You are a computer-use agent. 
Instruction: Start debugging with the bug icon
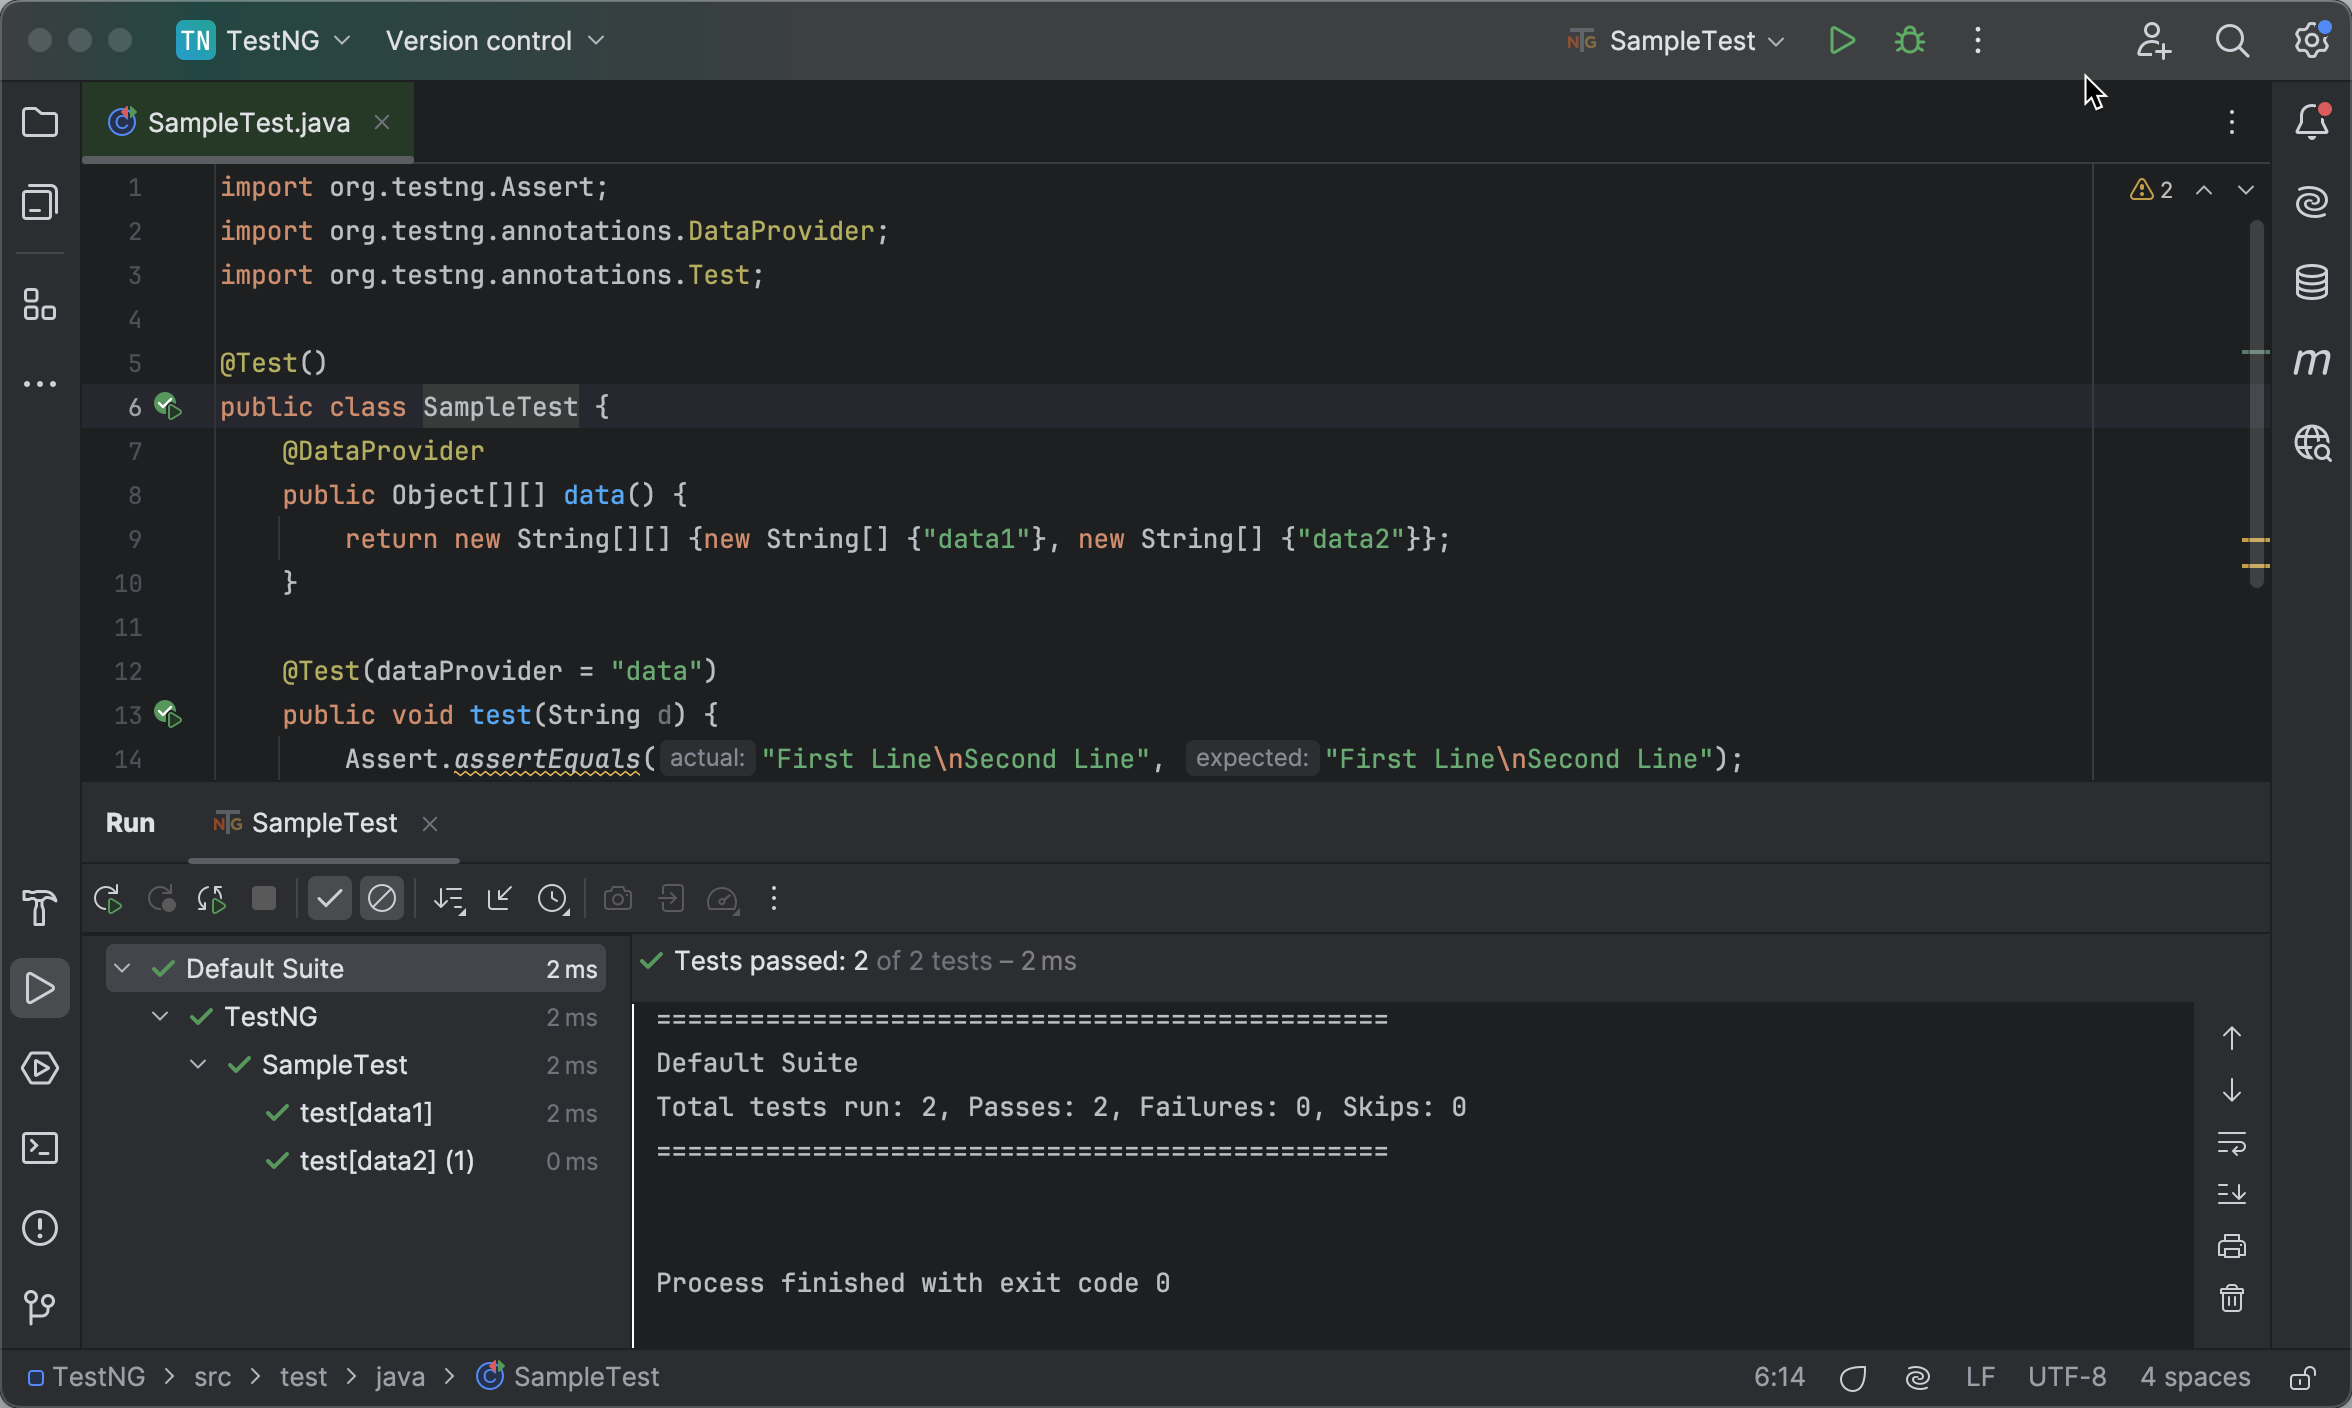click(x=1908, y=41)
